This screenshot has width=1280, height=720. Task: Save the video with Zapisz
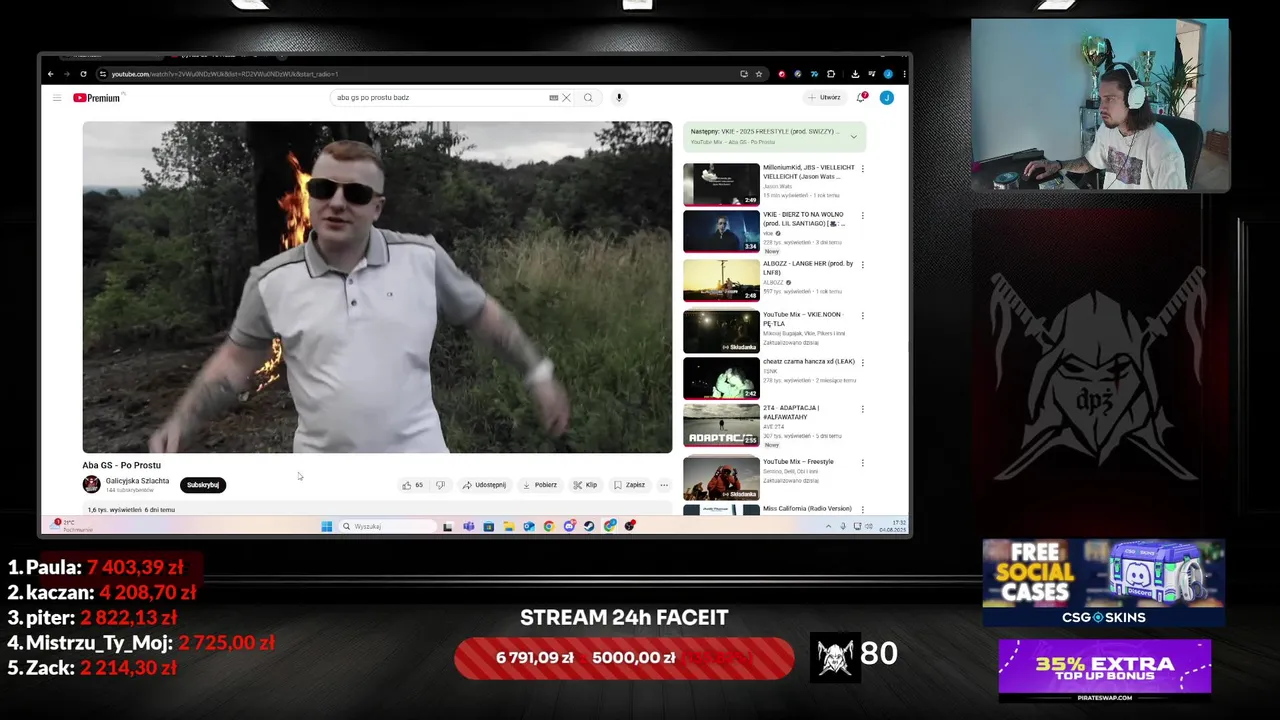pyautogui.click(x=629, y=485)
